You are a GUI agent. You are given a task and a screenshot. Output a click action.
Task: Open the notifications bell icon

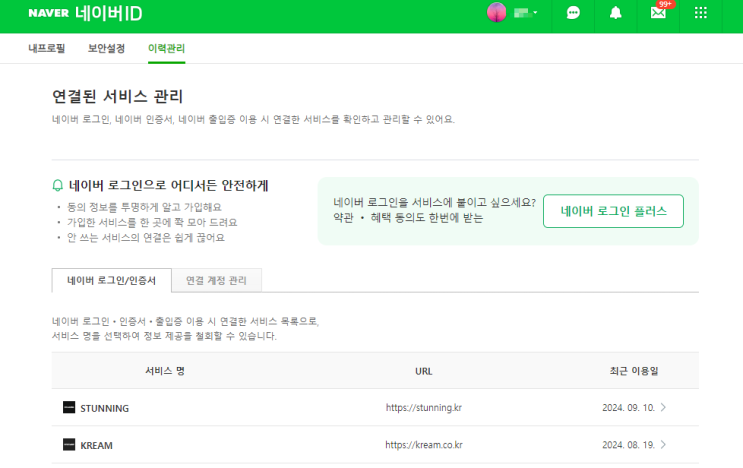coord(616,13)
